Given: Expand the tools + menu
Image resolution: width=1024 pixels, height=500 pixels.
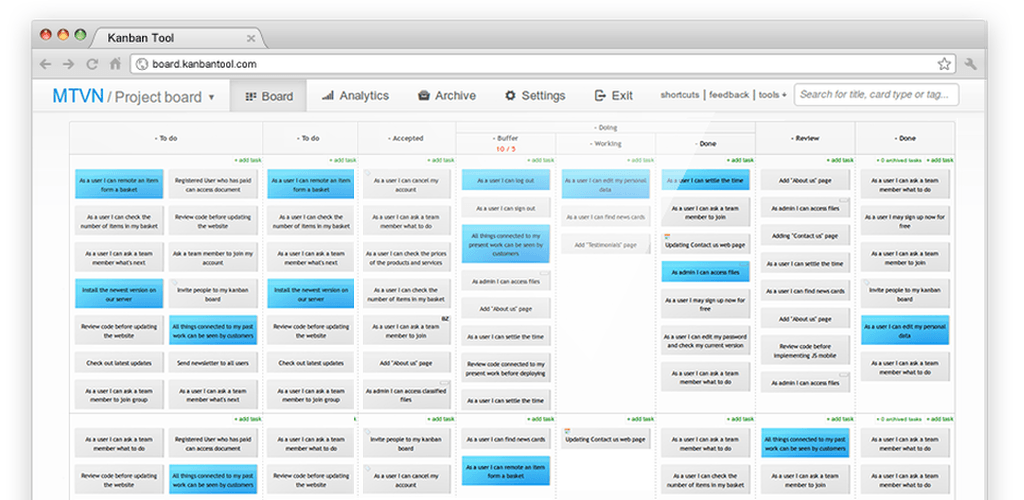Looking at the screenshot, I should [773, 95].
